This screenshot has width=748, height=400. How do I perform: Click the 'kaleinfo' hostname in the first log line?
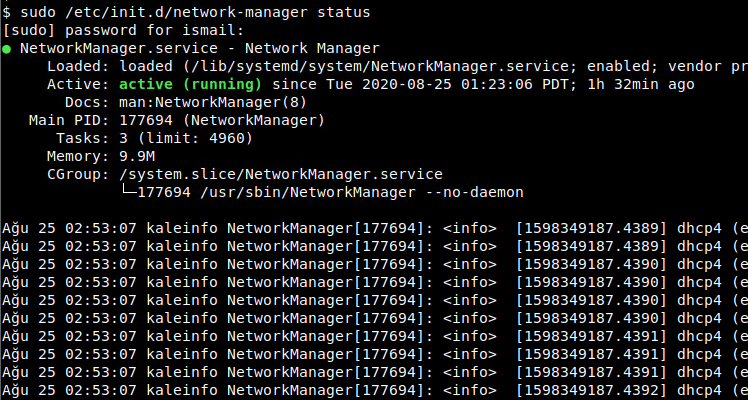(182, 229)
